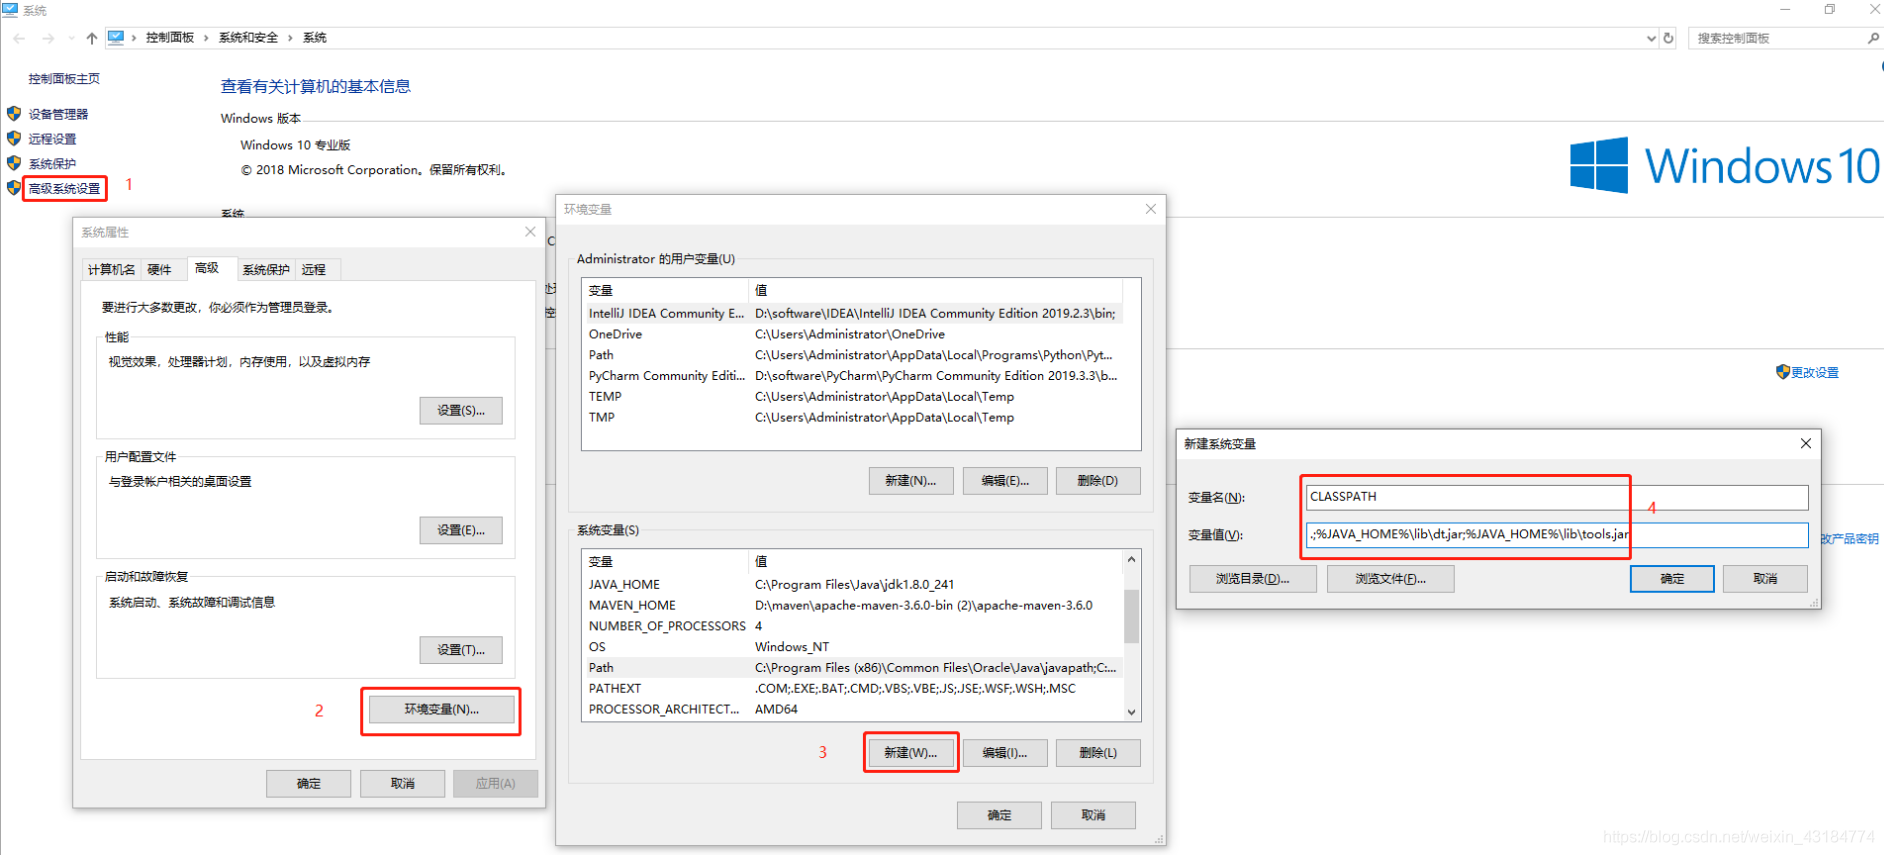Image resolution: width=1884 pixels, height=855 pixels.
Task: Select MAVEN_HOME system variable row
Action: pos(852,605)
